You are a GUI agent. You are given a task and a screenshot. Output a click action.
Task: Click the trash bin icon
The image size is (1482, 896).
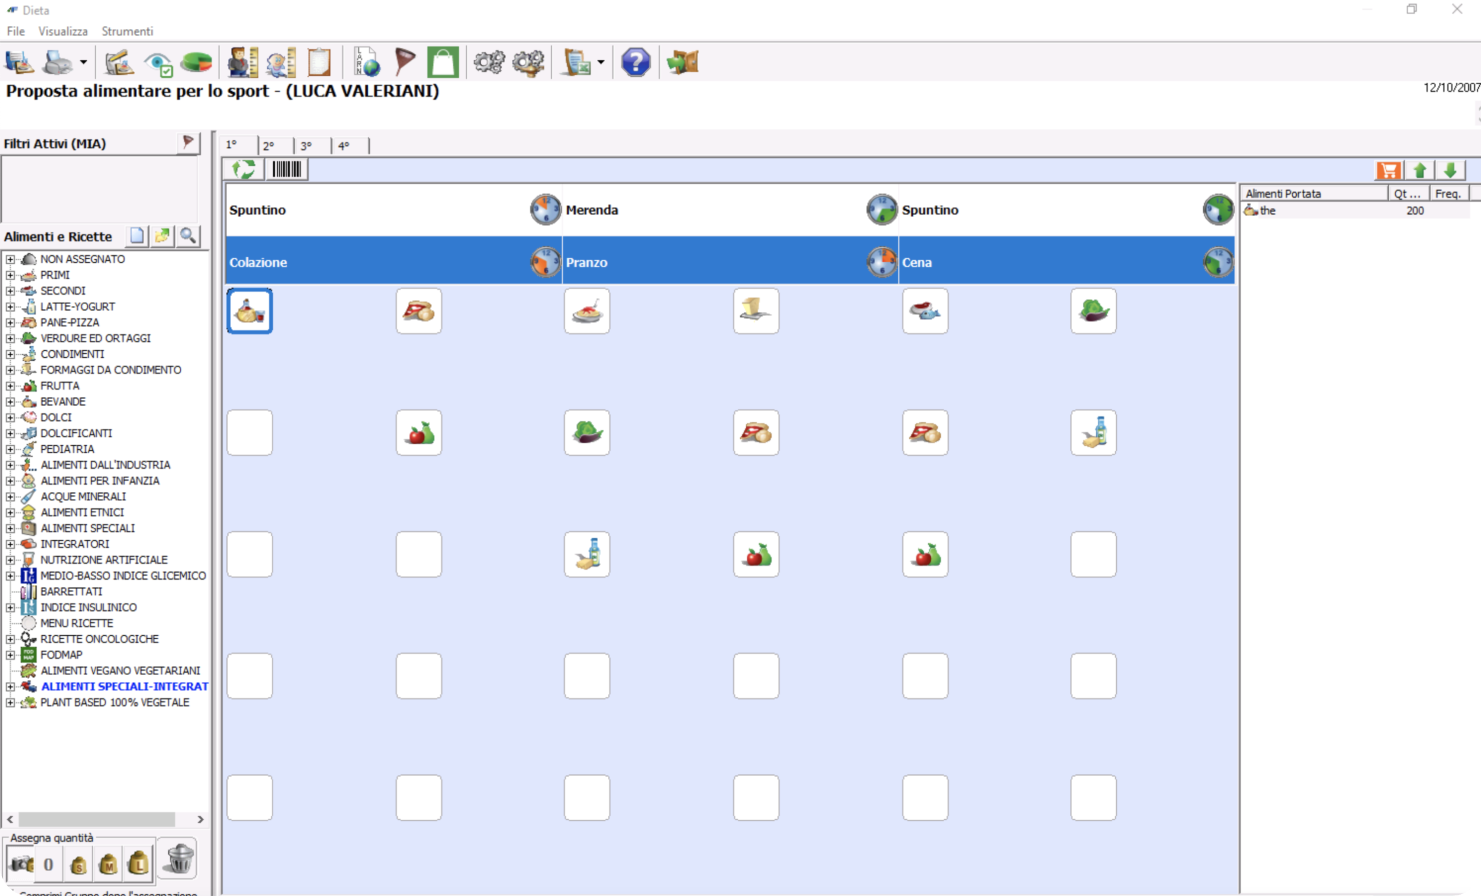pyautogui.click(x=179, y=859)
